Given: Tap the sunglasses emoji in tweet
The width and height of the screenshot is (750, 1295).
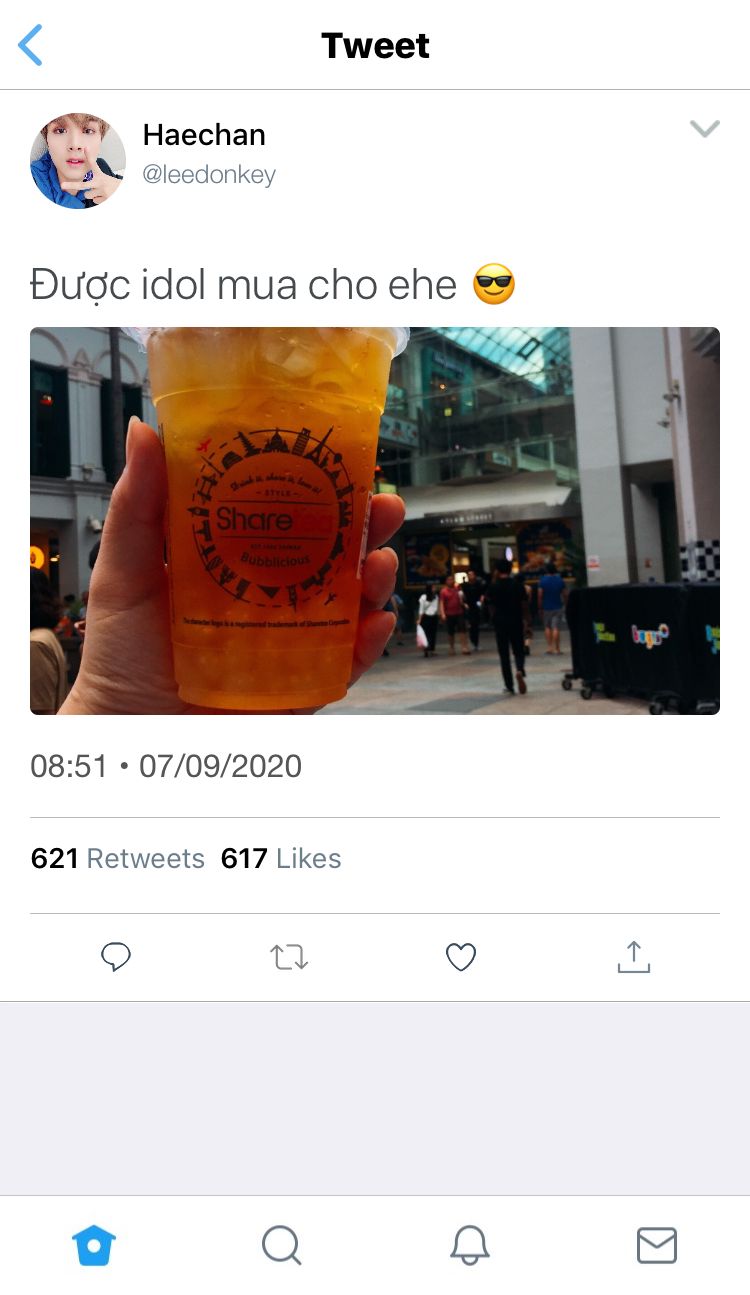Looking at the screenshot, I should click(x=494, y=285).
